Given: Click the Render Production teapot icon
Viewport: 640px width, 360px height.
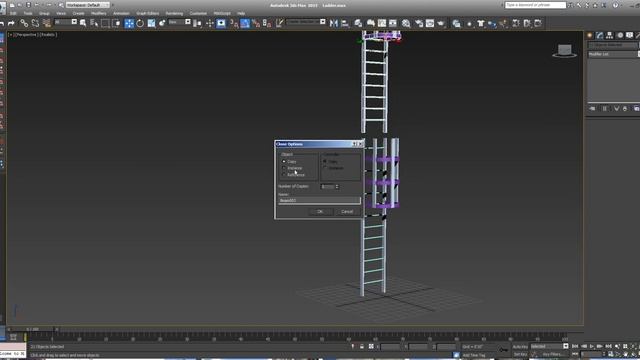Looking at the screenshot, I should click(441, 24).
